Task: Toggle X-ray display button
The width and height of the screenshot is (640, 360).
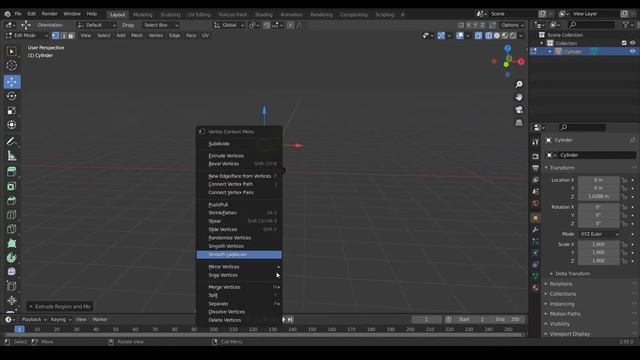Action: click(x=478, y=36)
